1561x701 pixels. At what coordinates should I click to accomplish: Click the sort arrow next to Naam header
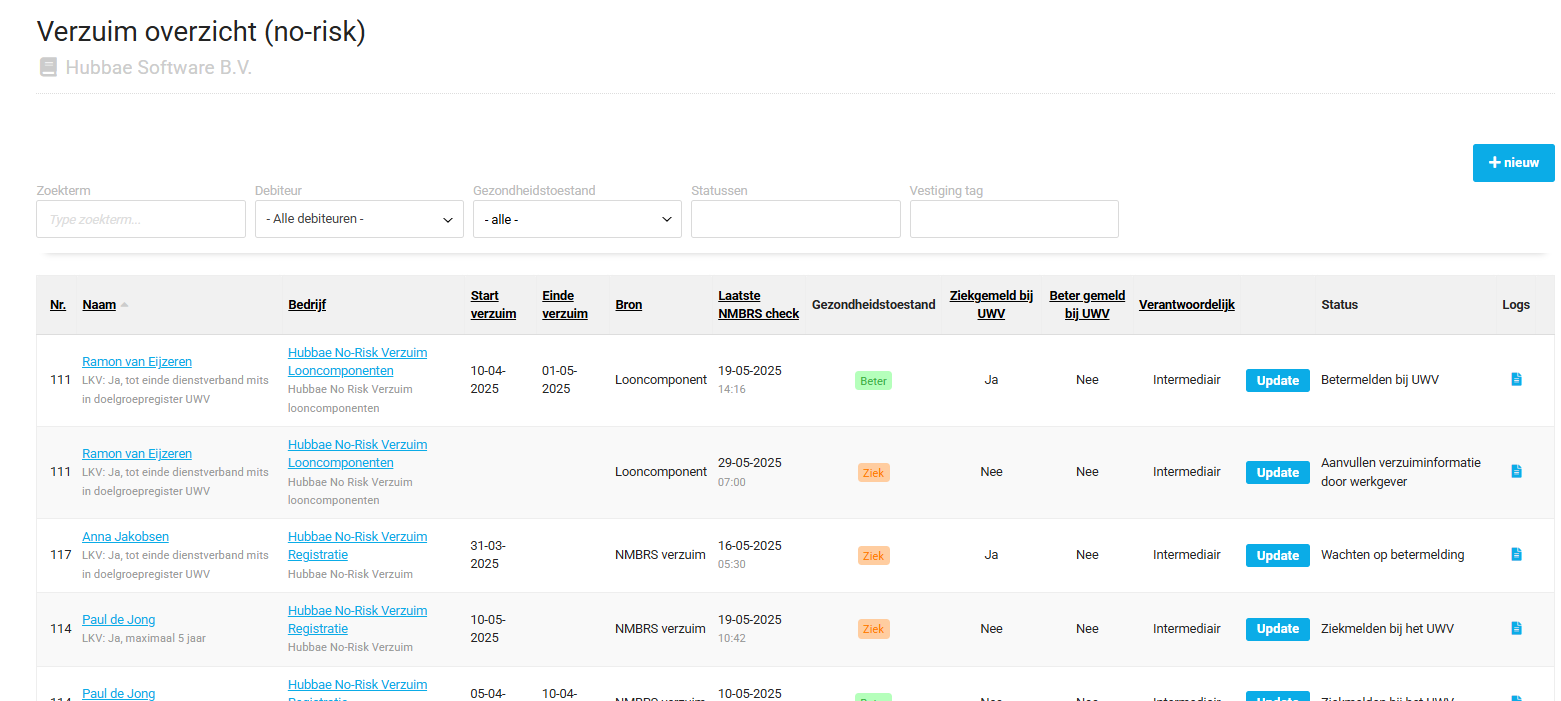(x=125, y=305)
